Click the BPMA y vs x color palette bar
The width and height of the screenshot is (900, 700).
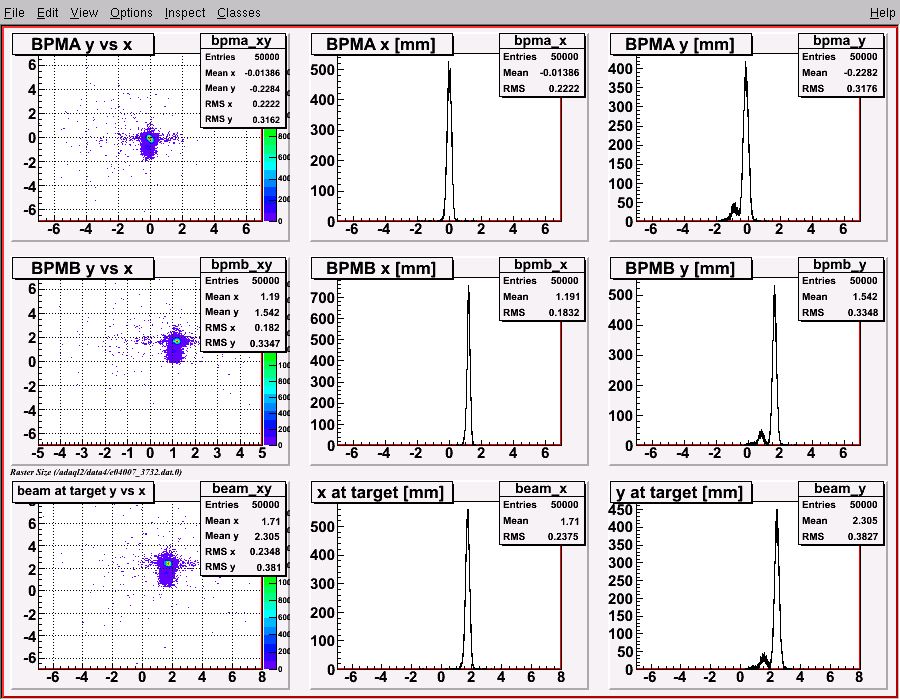[x=270, y=175]
